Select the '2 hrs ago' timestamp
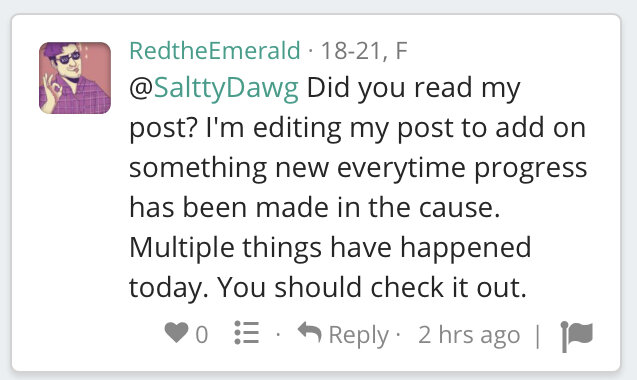 click(469, 335)
